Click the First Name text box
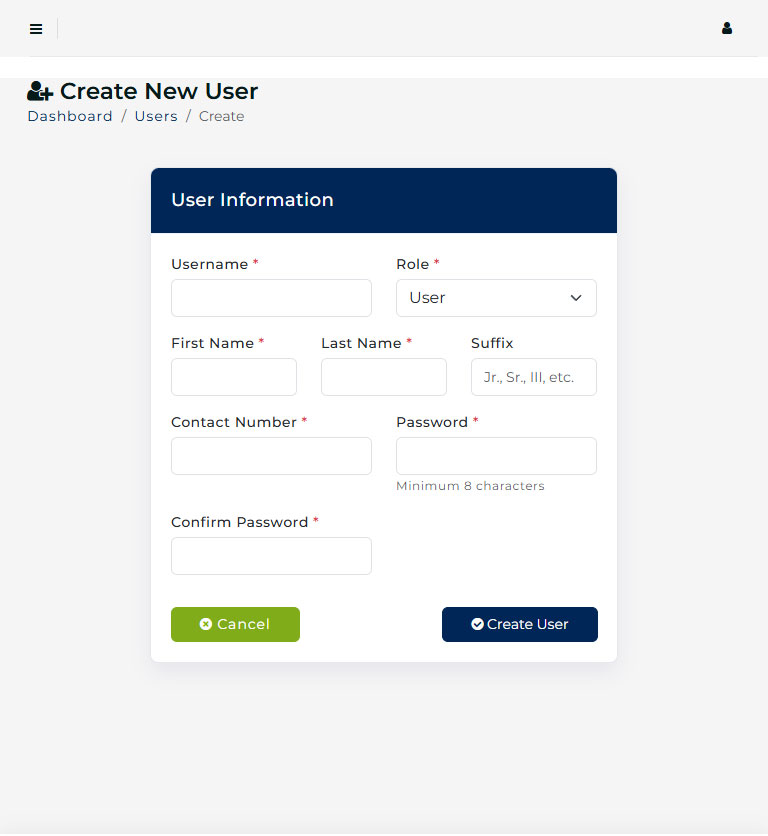 click(234, 377)
